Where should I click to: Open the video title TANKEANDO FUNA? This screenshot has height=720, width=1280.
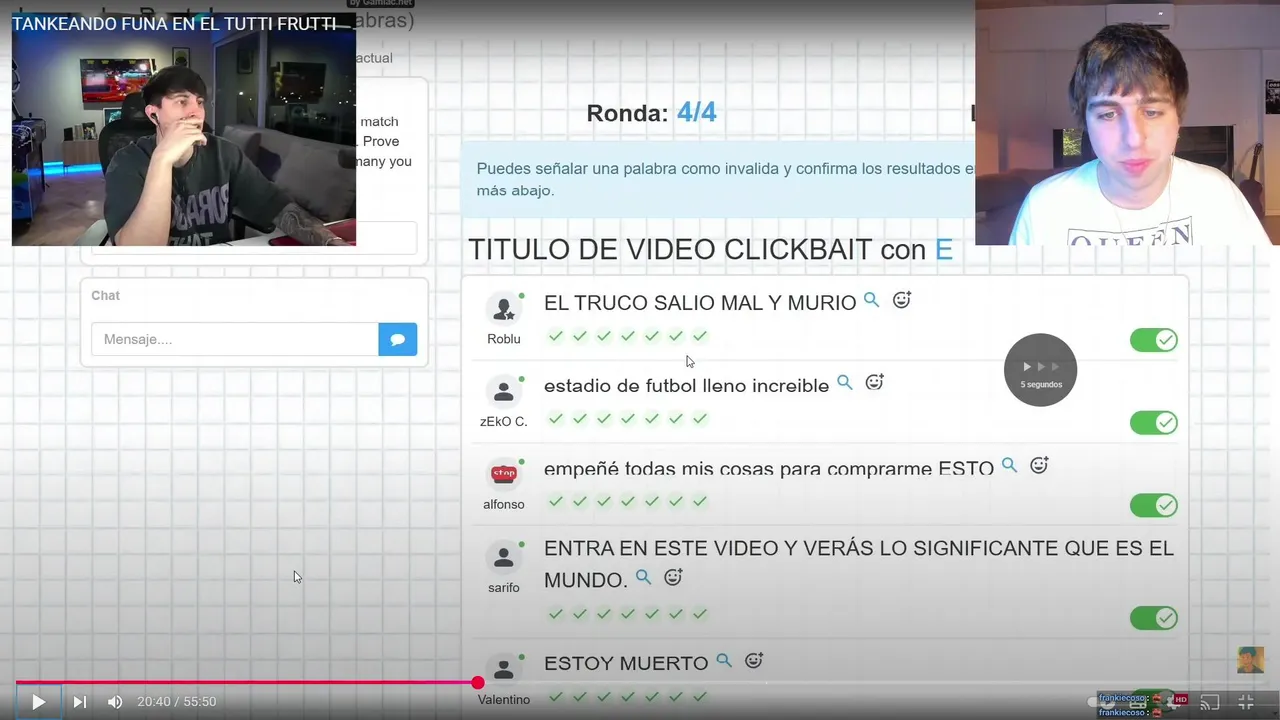pos(174,24)
